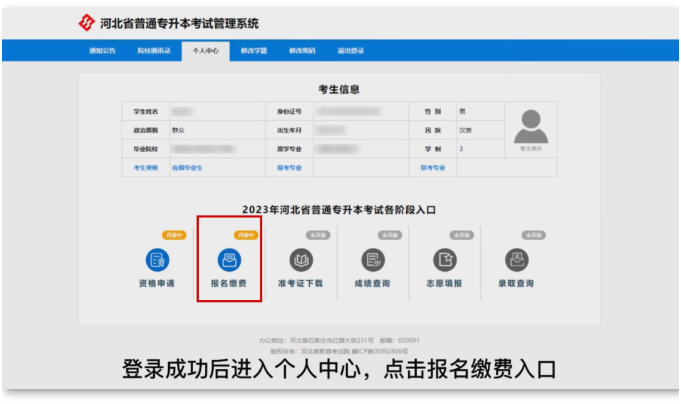Image resolution: width=681 pixels, height=404 pixels.
Task: Click the 报名缴费 text label
Action: click(229, 283)
